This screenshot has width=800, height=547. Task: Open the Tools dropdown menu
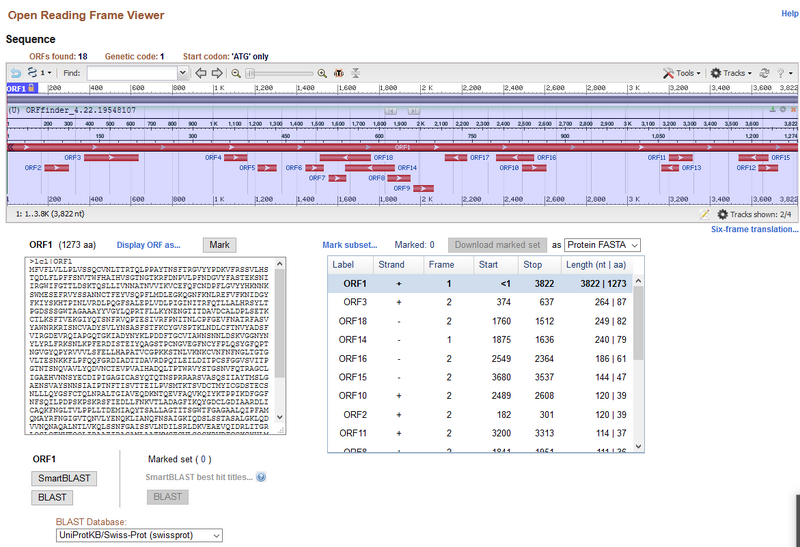pyautogui.click(x=683, y=73)
